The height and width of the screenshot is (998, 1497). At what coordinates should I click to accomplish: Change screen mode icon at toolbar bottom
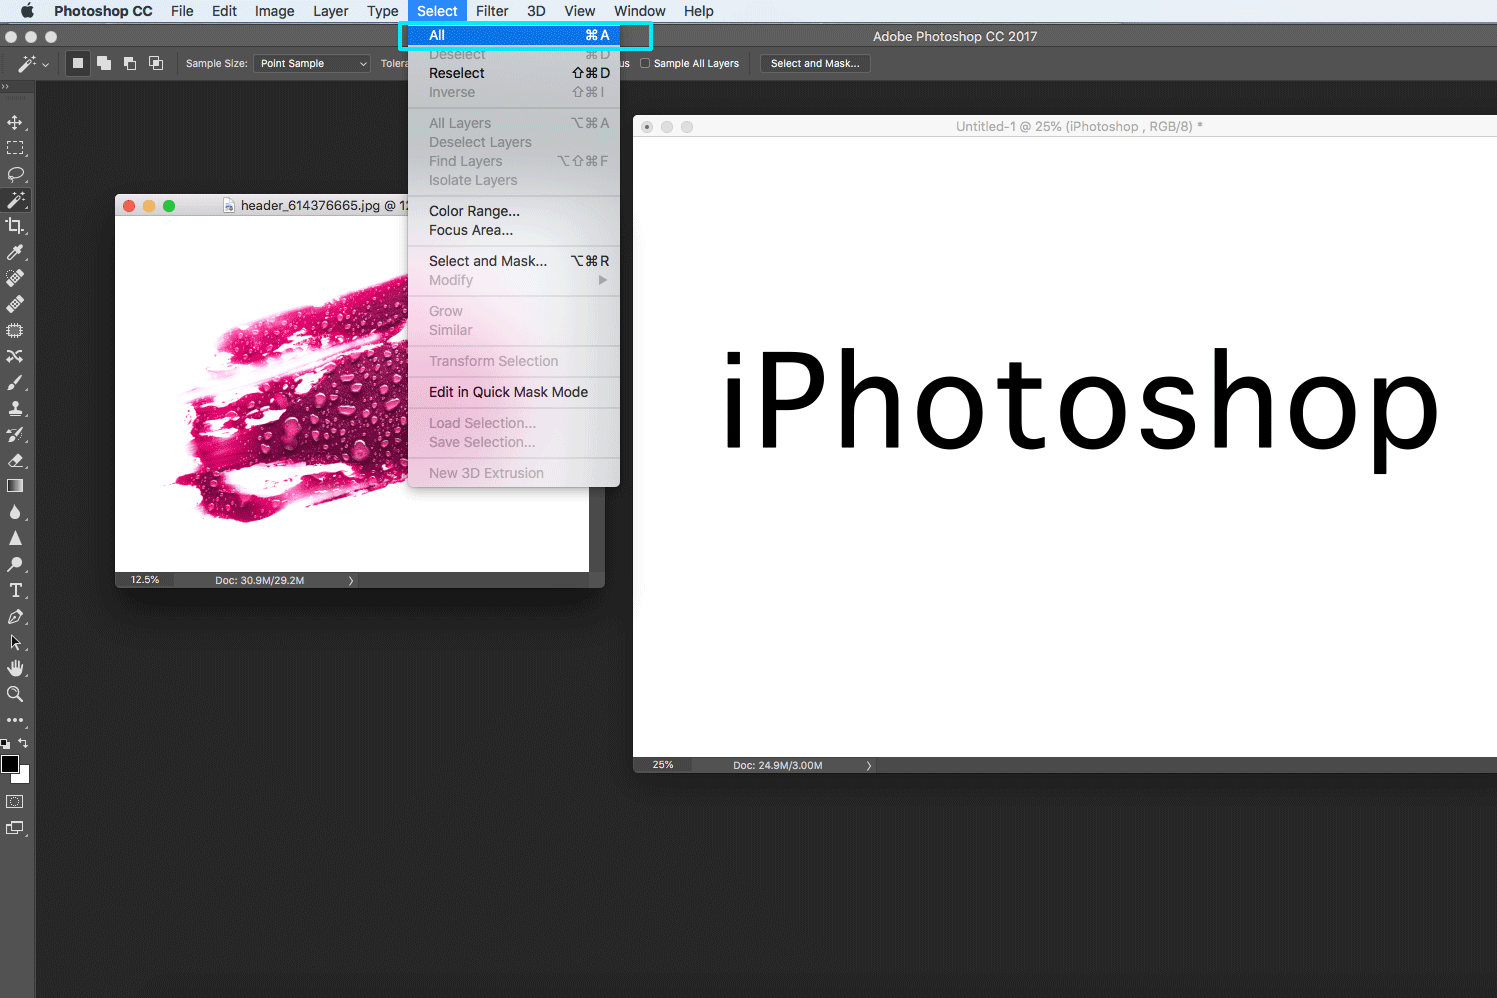[15, 828]
